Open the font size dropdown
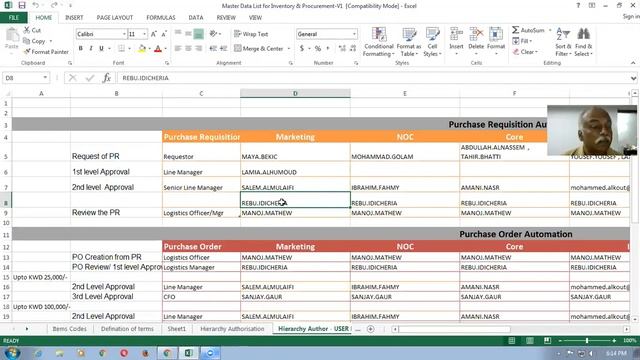 pyautogui.click(x=144, y=34)
